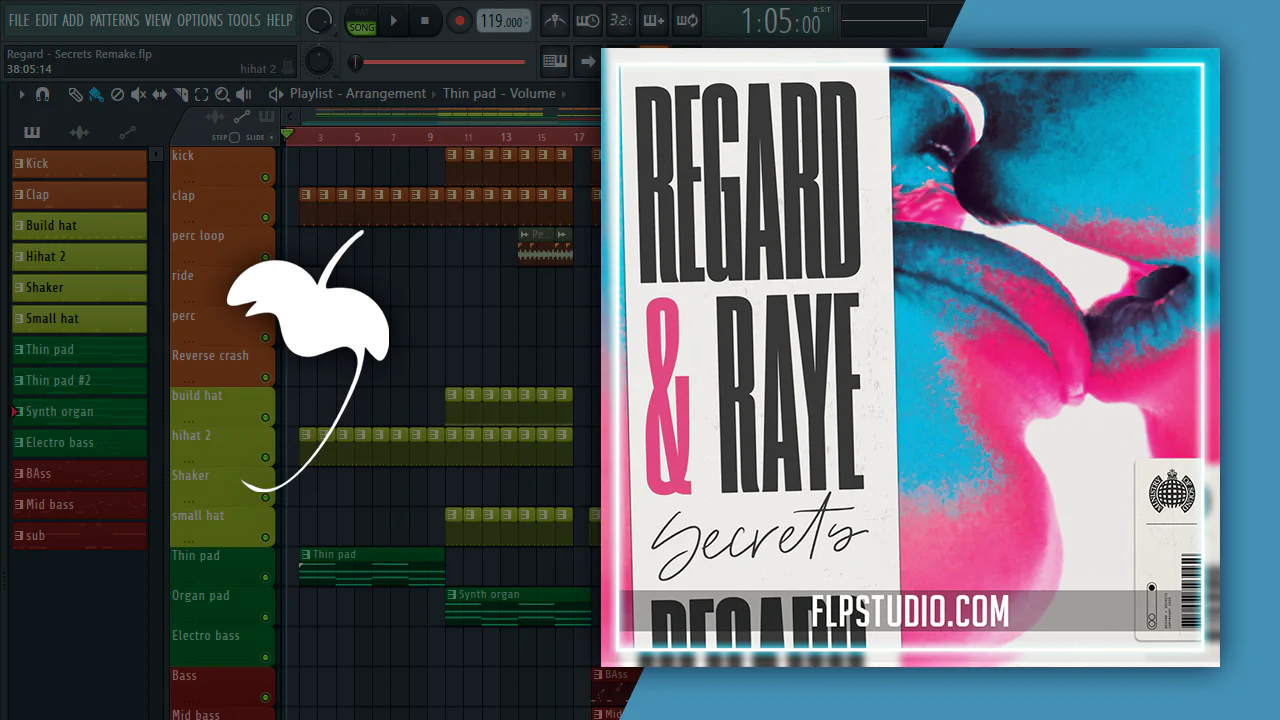Click the piano keys icon above track headers
1280x720 pixels.
[x=266, y=117]
